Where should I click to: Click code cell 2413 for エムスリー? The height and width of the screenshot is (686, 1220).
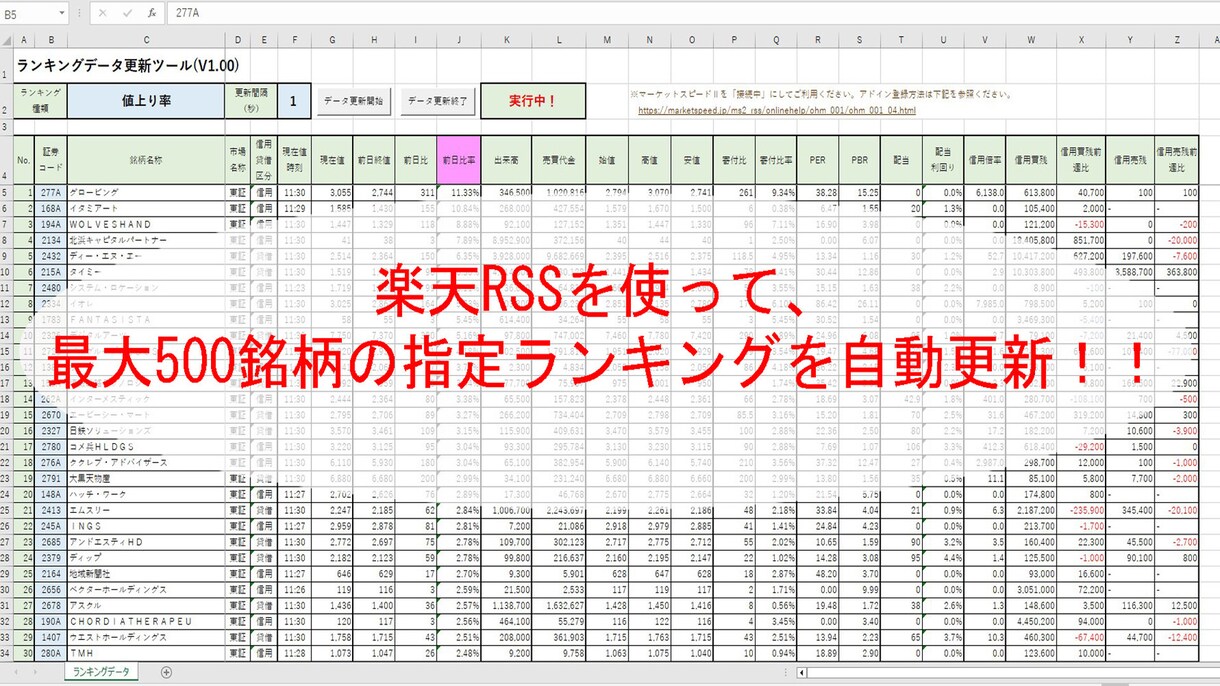coord(51,509)
